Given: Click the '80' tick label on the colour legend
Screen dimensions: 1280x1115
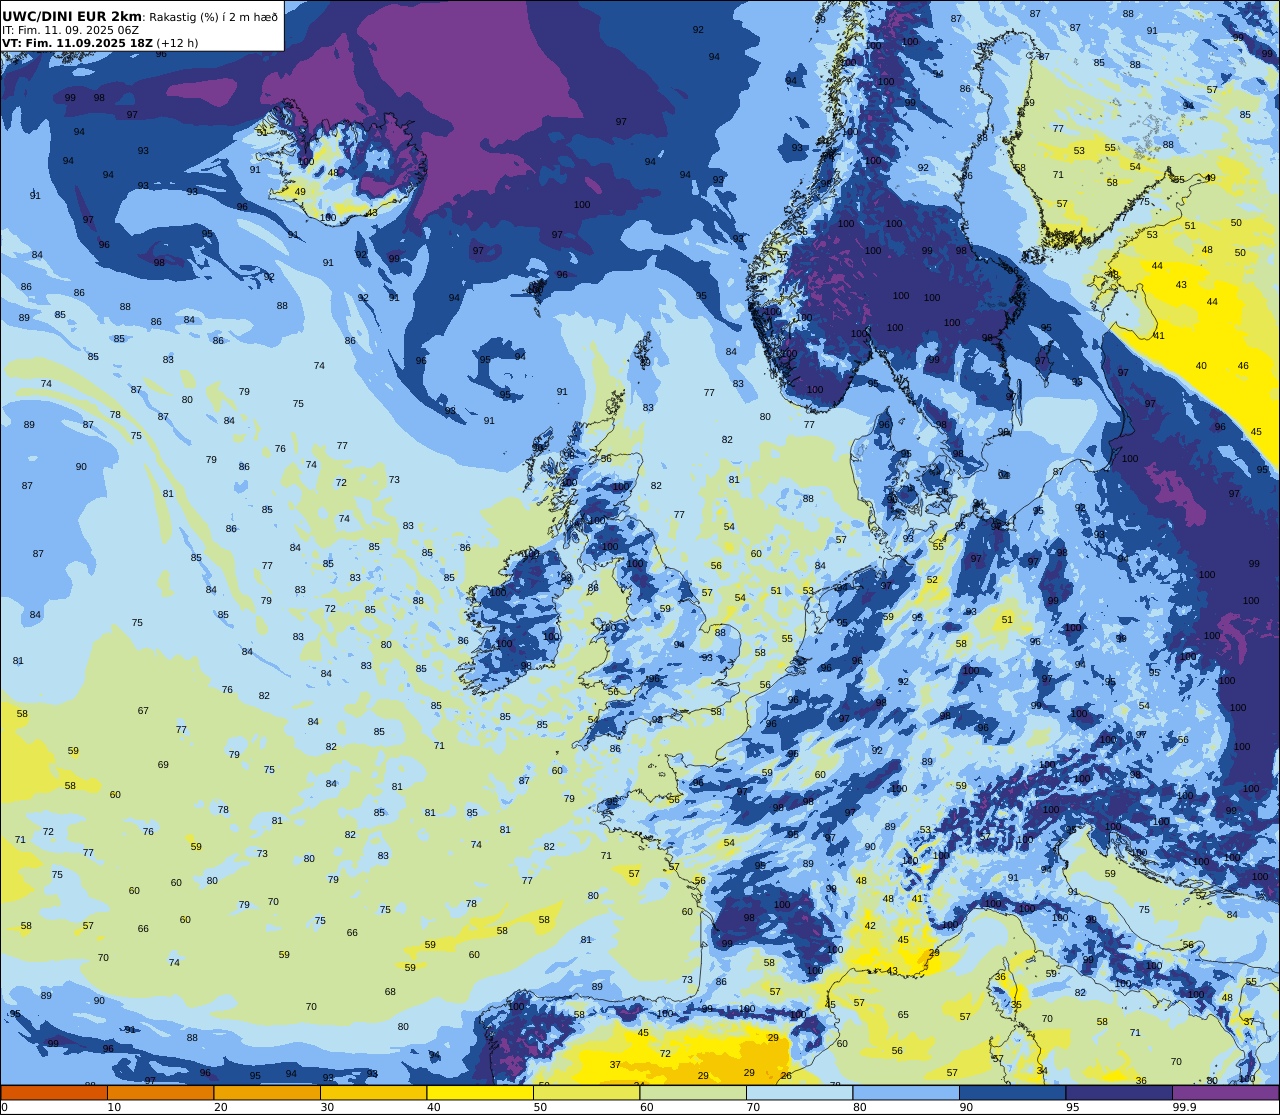Looking at the screenshot, I should click(x=860, y=1107).
